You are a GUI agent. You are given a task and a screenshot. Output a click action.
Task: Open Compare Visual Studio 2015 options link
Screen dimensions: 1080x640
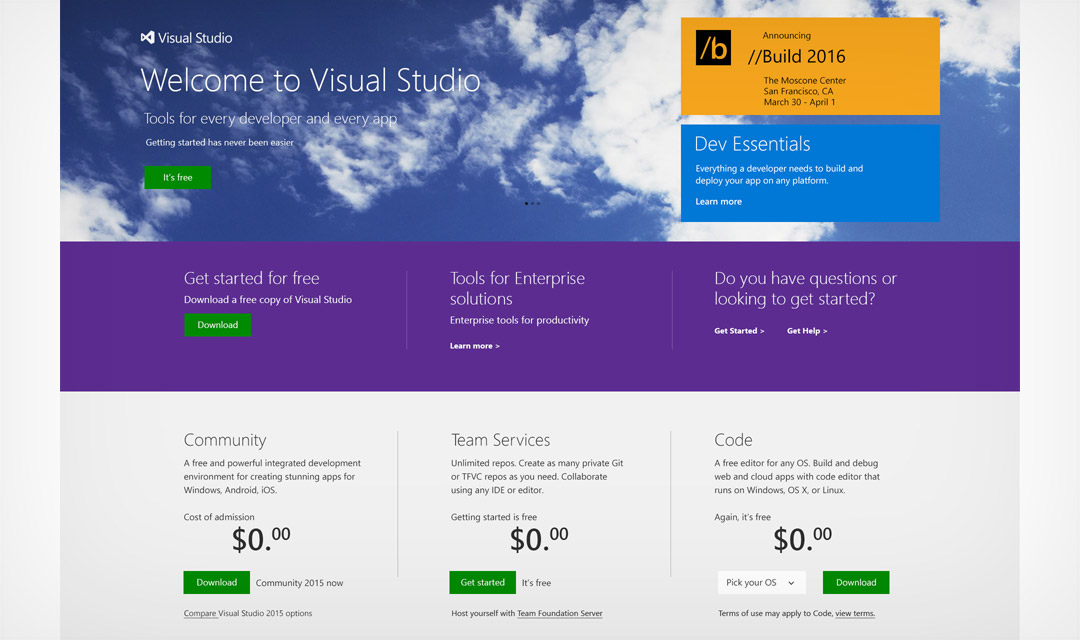(247, 613)
